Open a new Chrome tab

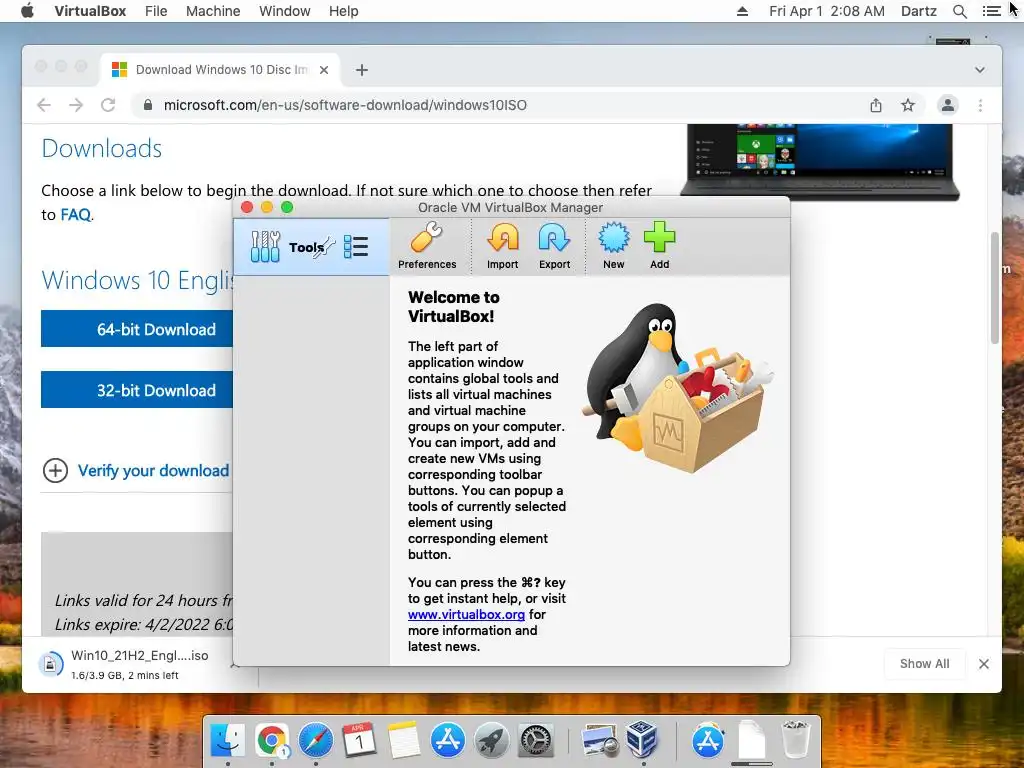(362, 70)
